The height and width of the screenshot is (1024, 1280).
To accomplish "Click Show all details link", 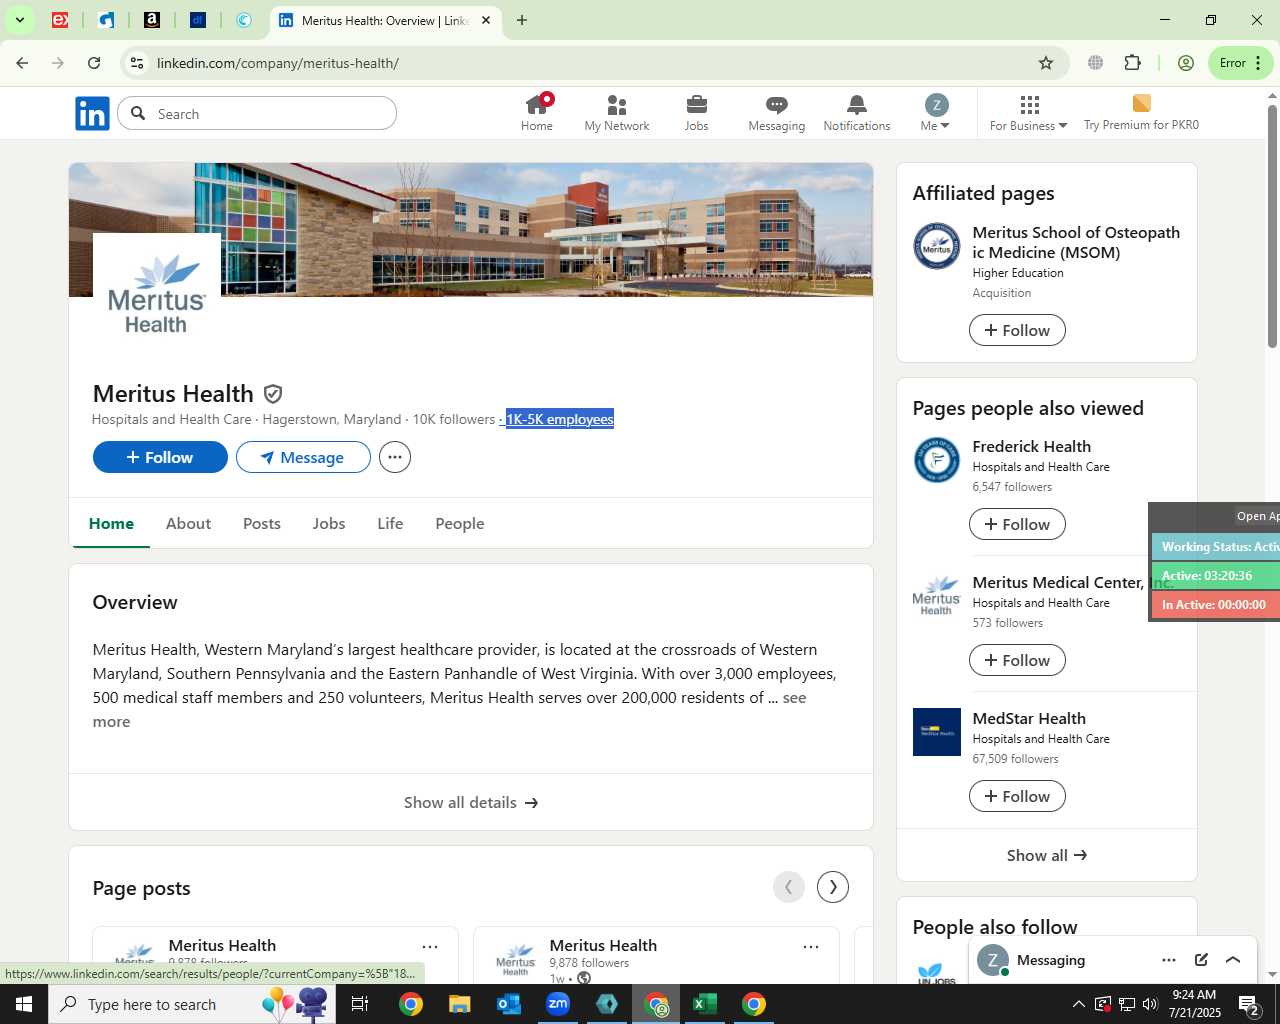I will click(471, 803).
